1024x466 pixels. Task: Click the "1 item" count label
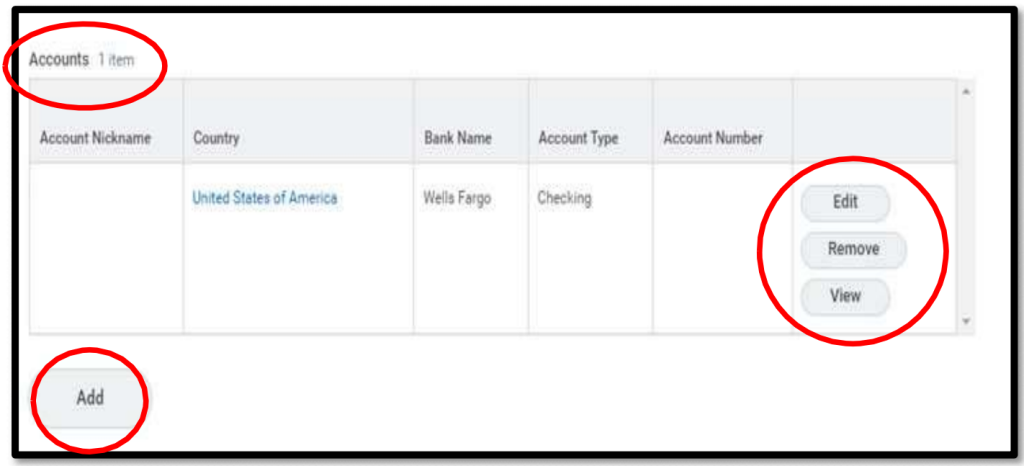click(x=115, y=61)
